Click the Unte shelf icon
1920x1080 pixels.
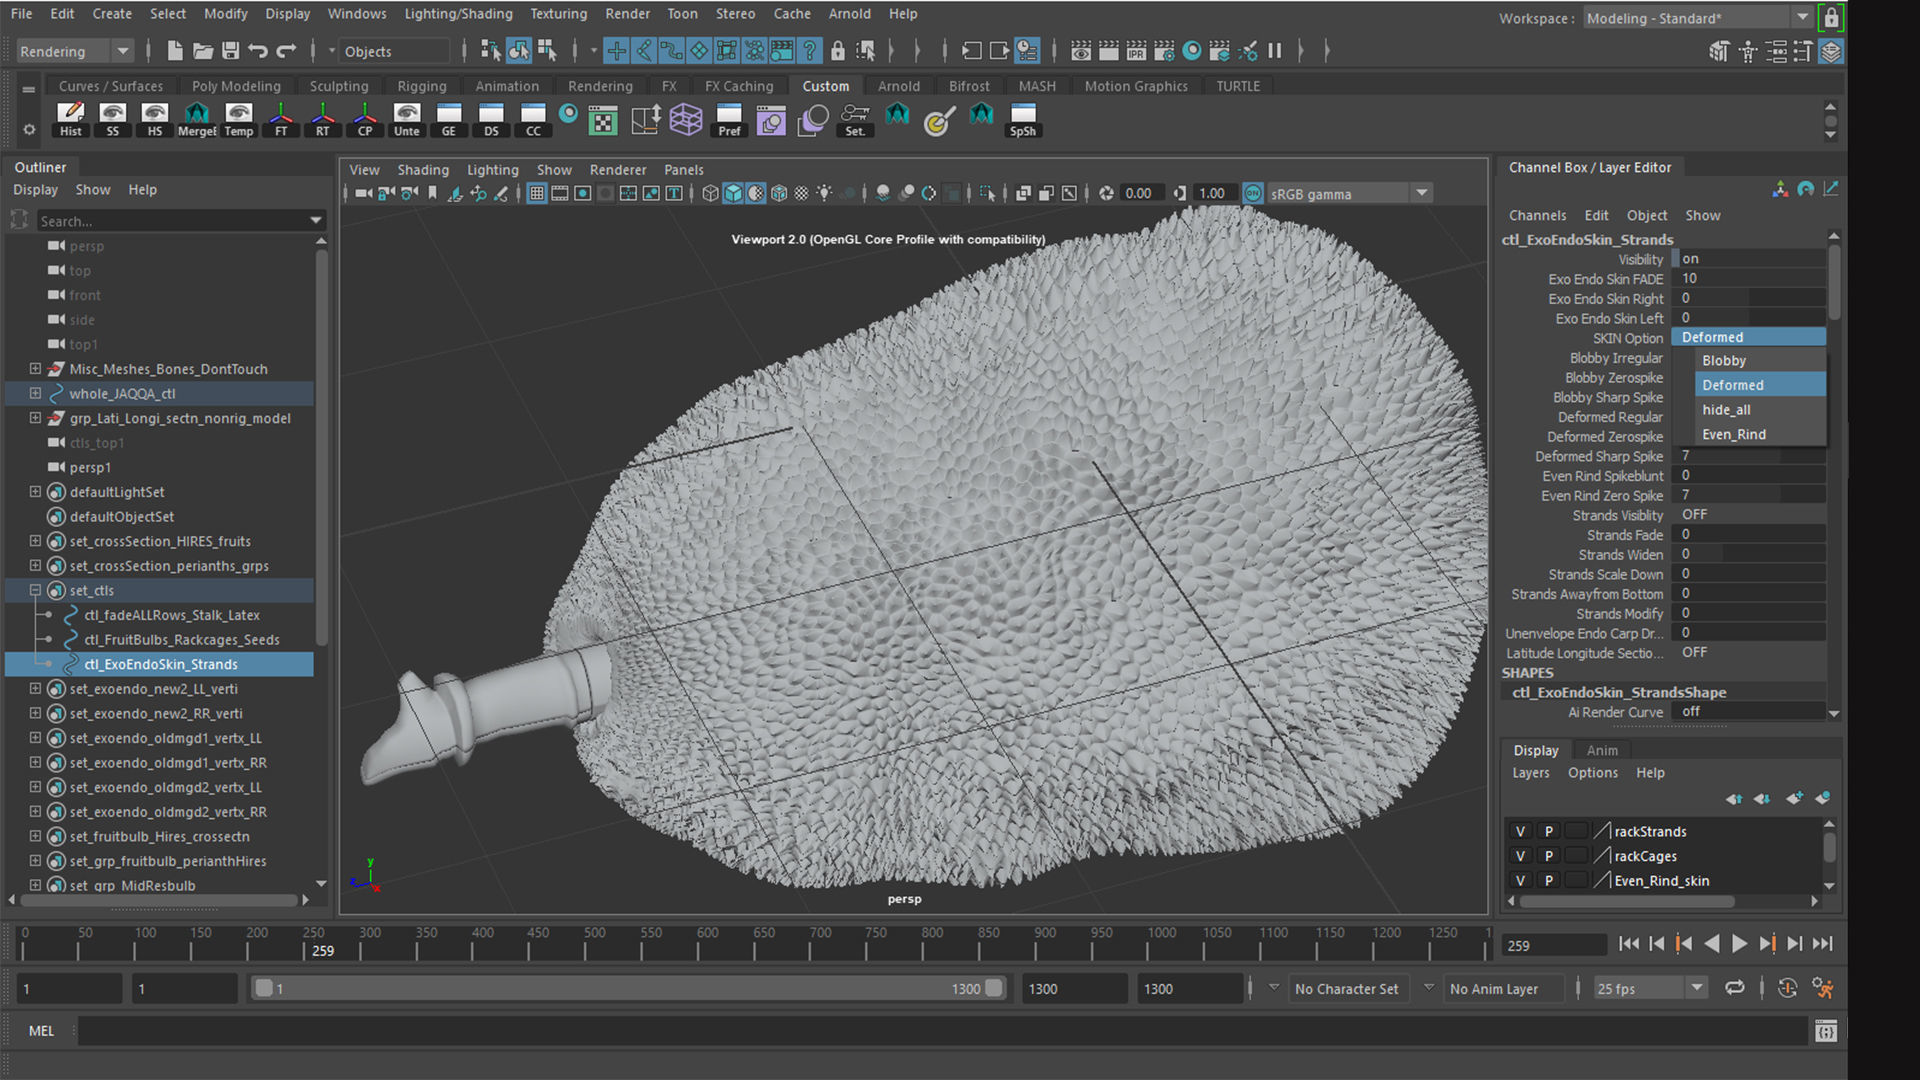407,119
